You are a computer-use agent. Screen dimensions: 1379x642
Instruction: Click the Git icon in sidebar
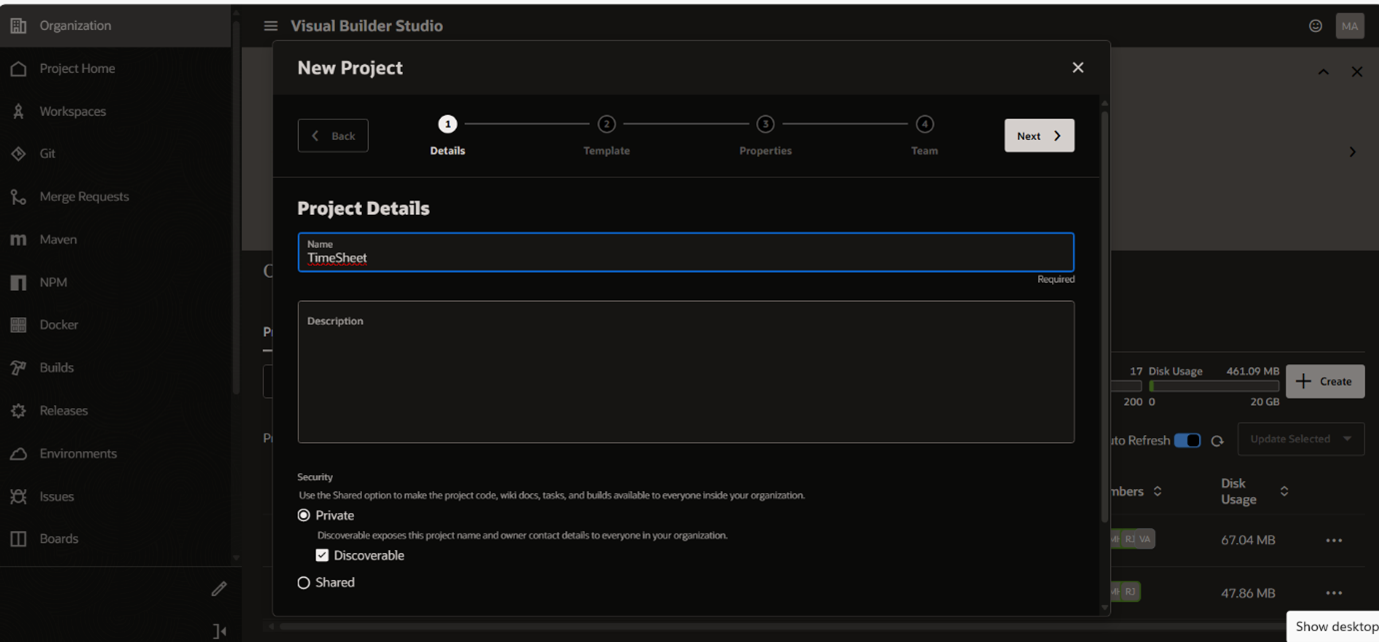tap(18, 154)
